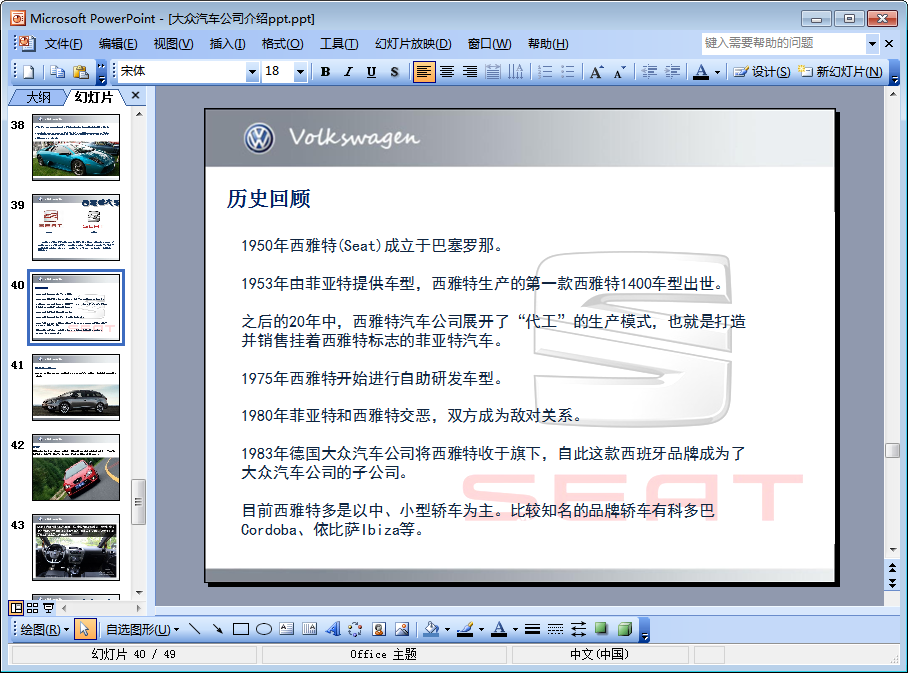Close the slide thumbnail pane
Viewport: 908px width, 673px height.
point(136,96)
